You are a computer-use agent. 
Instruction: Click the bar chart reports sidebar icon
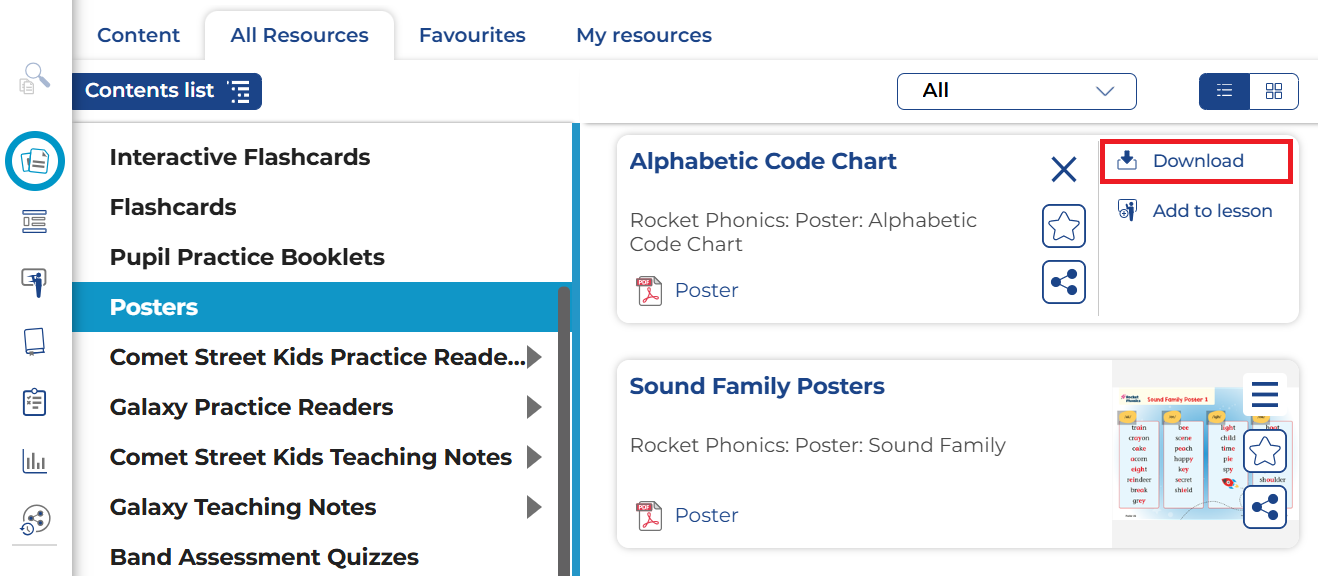35,461
